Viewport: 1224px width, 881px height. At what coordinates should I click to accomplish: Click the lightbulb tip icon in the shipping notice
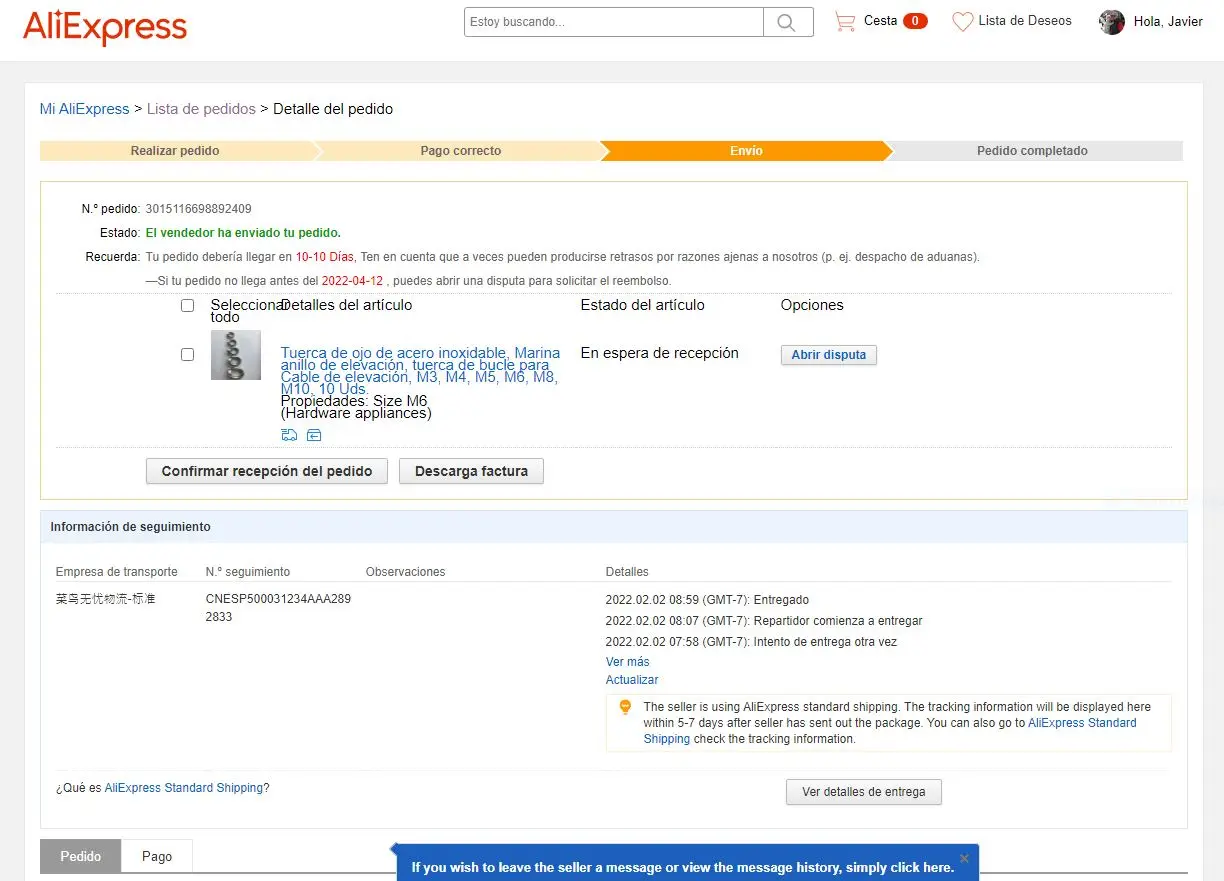626,707
